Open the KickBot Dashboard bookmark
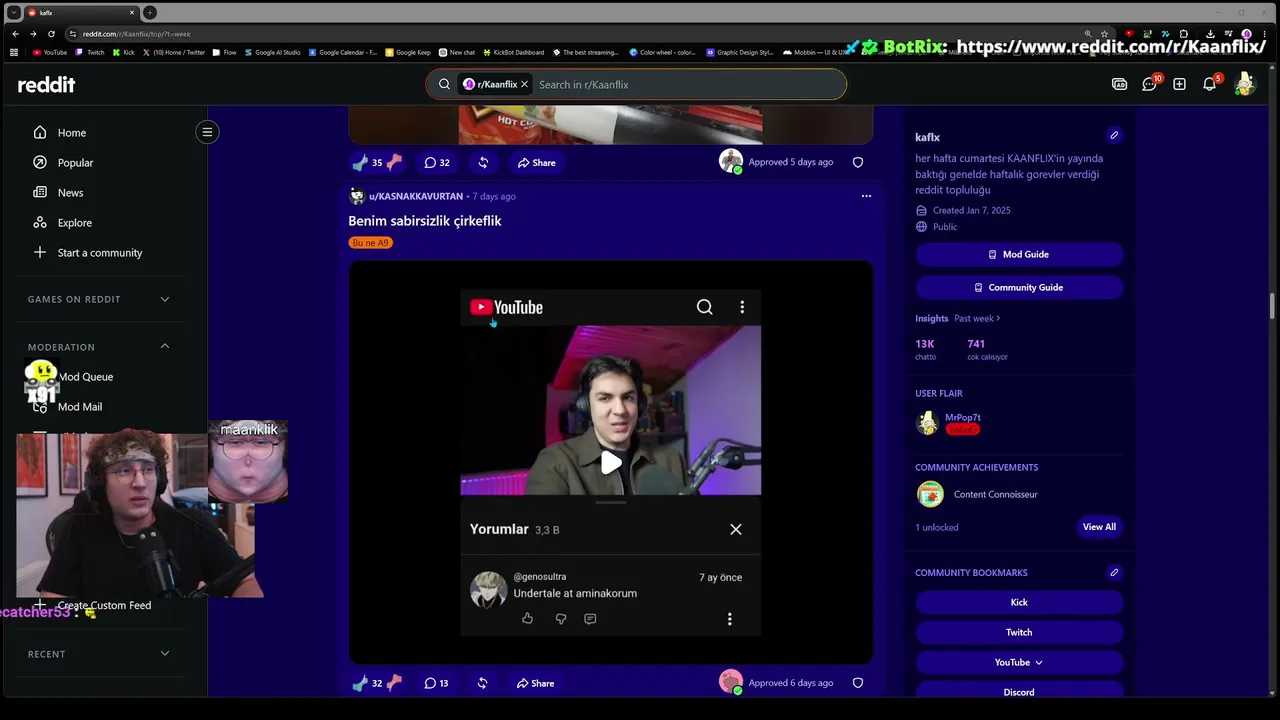This screenshot has width=1280, height=720. tap(515, 53)
